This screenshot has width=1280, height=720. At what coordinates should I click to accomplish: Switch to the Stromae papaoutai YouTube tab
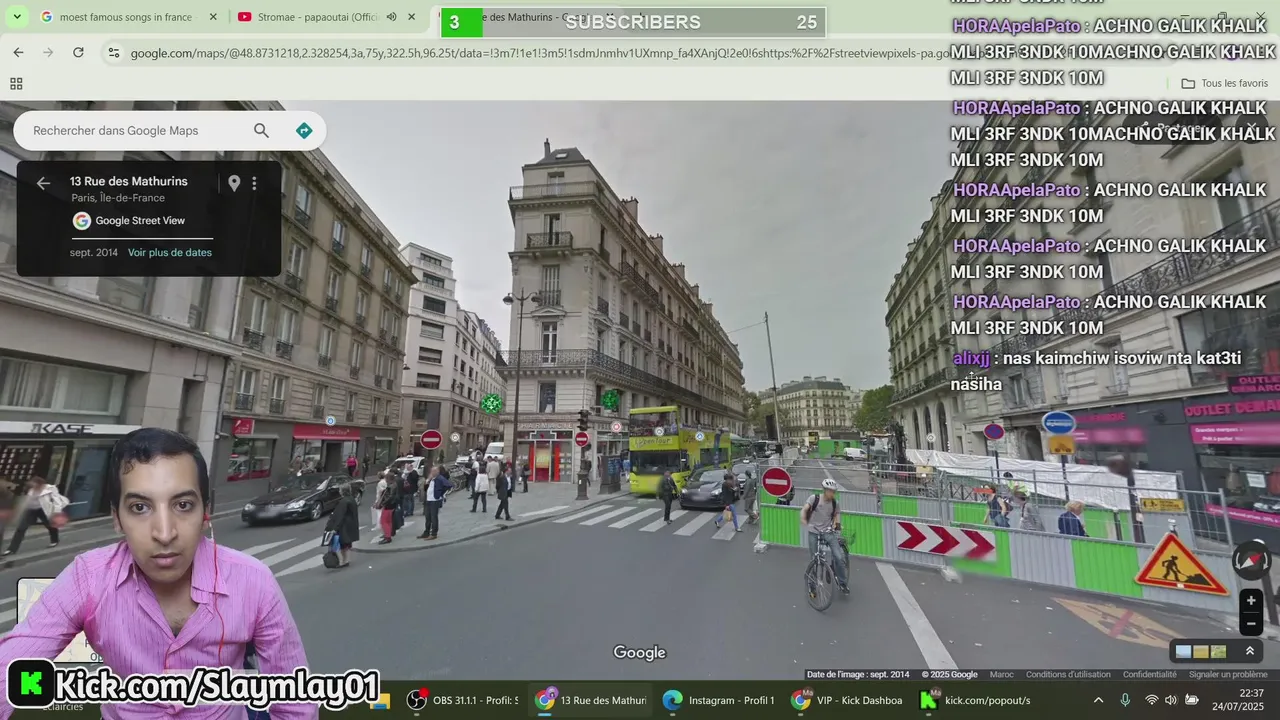point(317,17)
